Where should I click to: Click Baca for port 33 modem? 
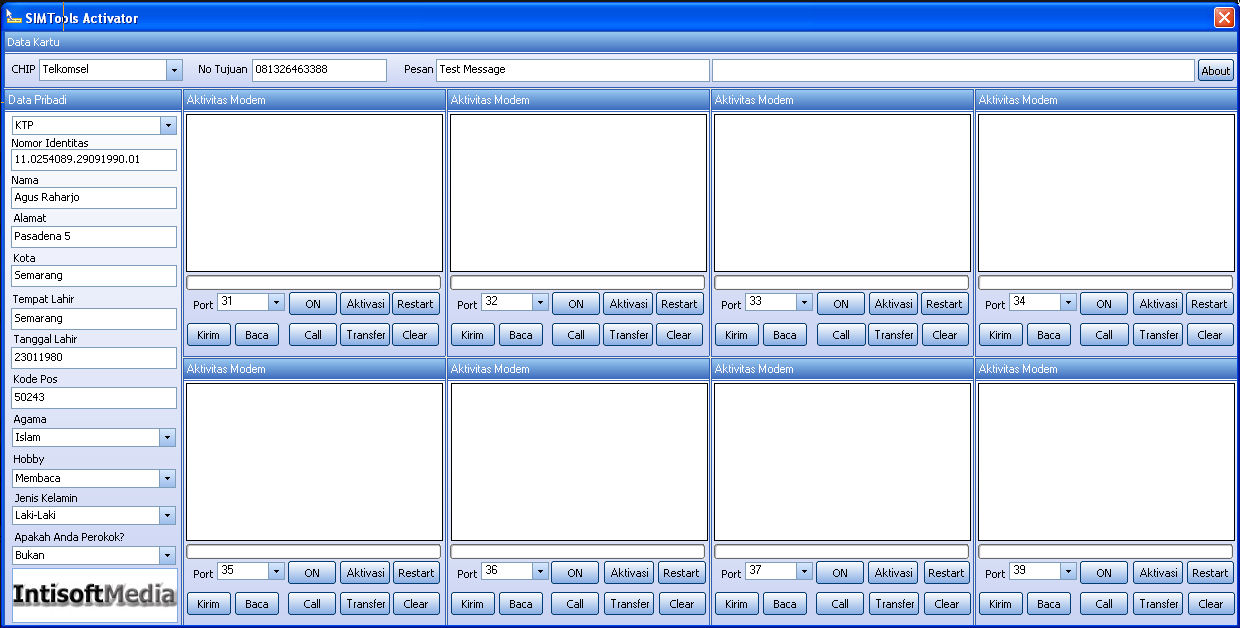coord(785,335)
